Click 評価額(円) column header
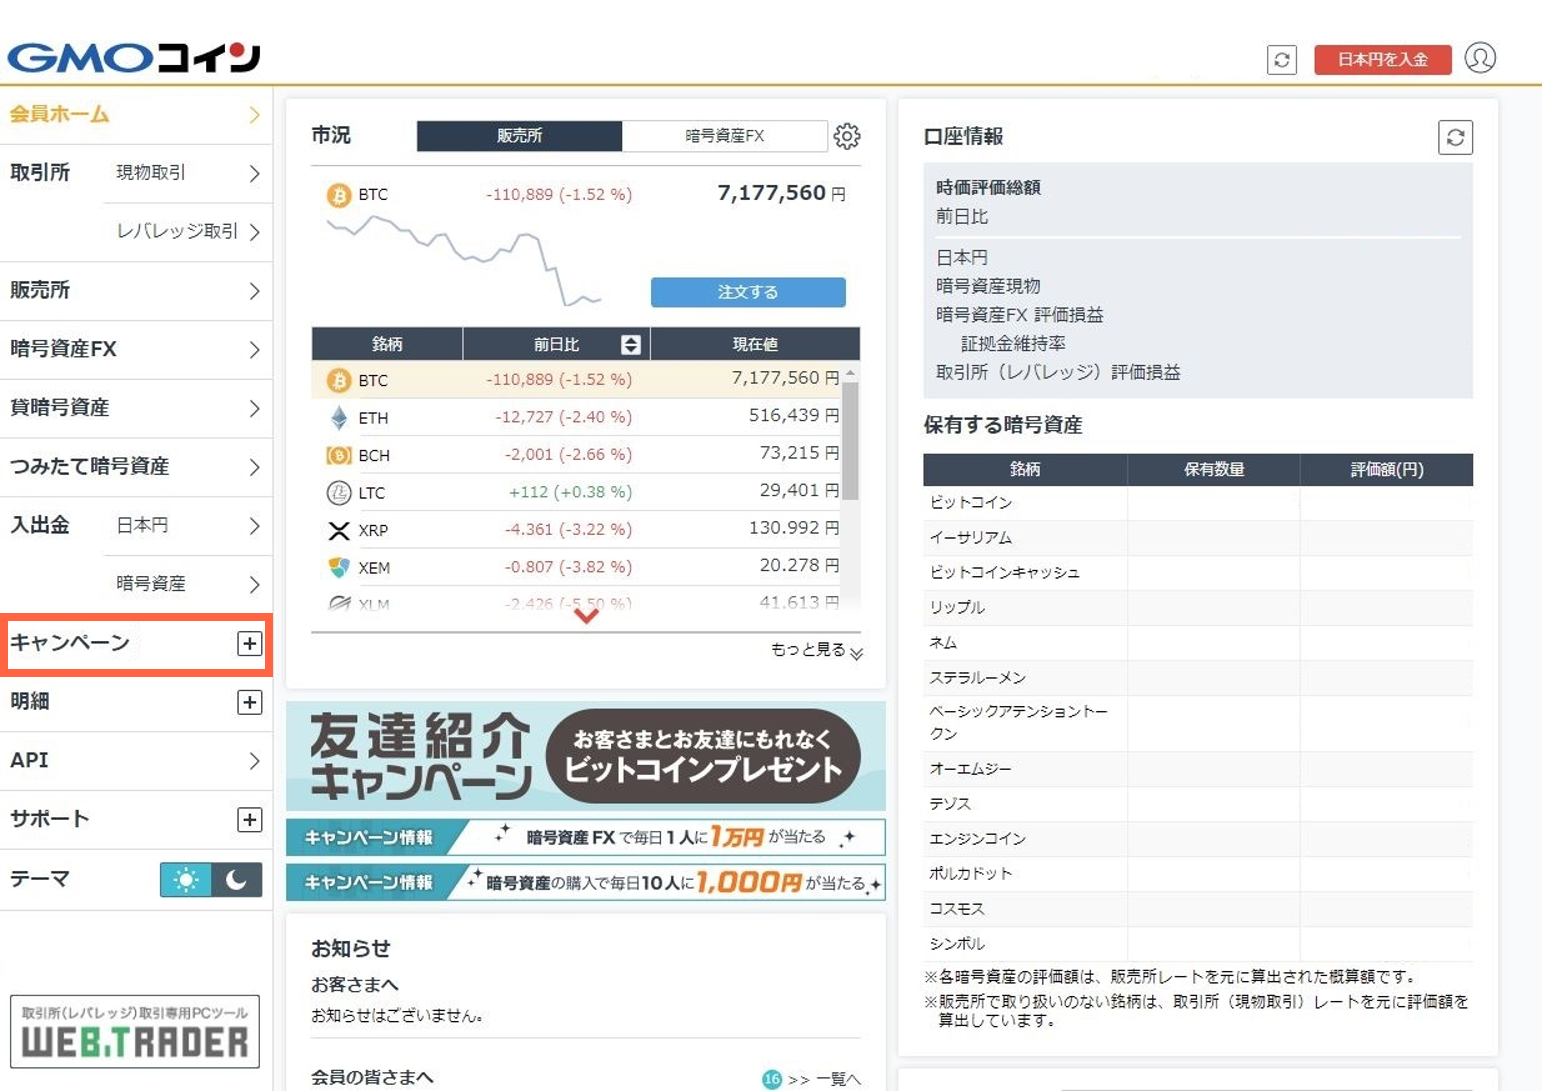Image resolution: width=1542 pixels, height=1091 pixels. (1387, 469)
